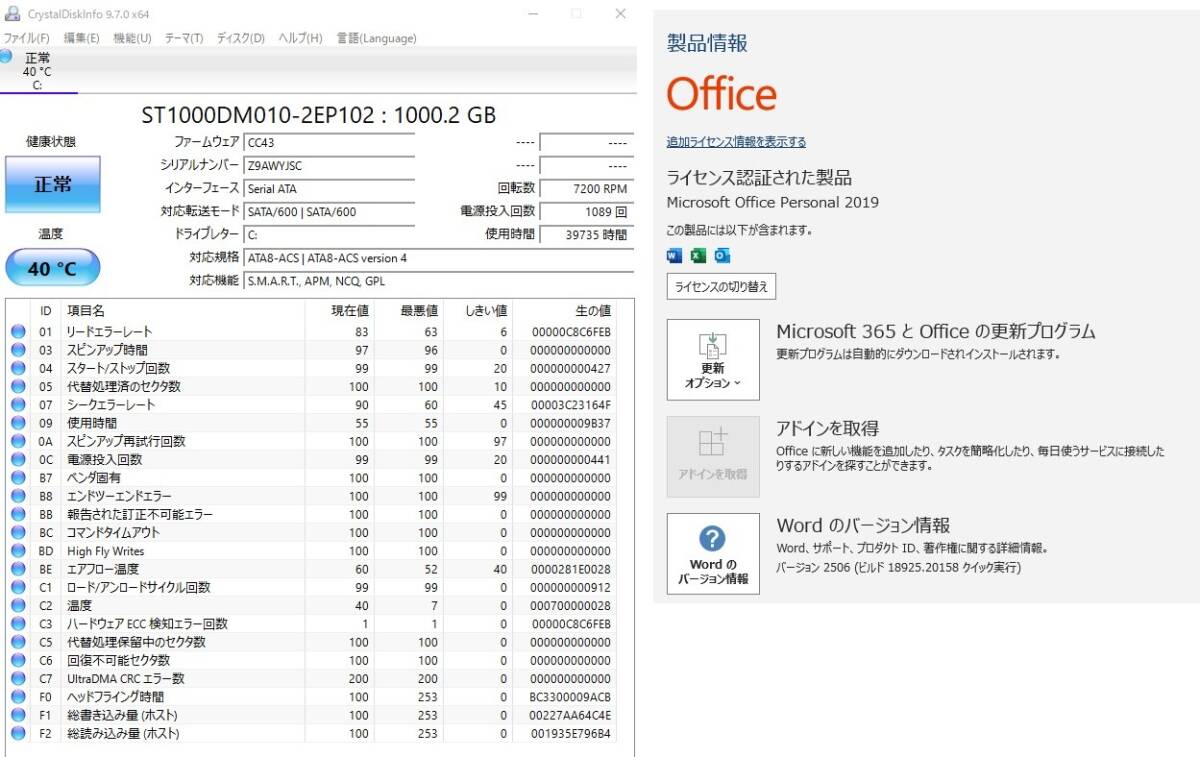Expand the 更新オプション dropdown button
This screenshot has height=757, width=1200.
713,360
